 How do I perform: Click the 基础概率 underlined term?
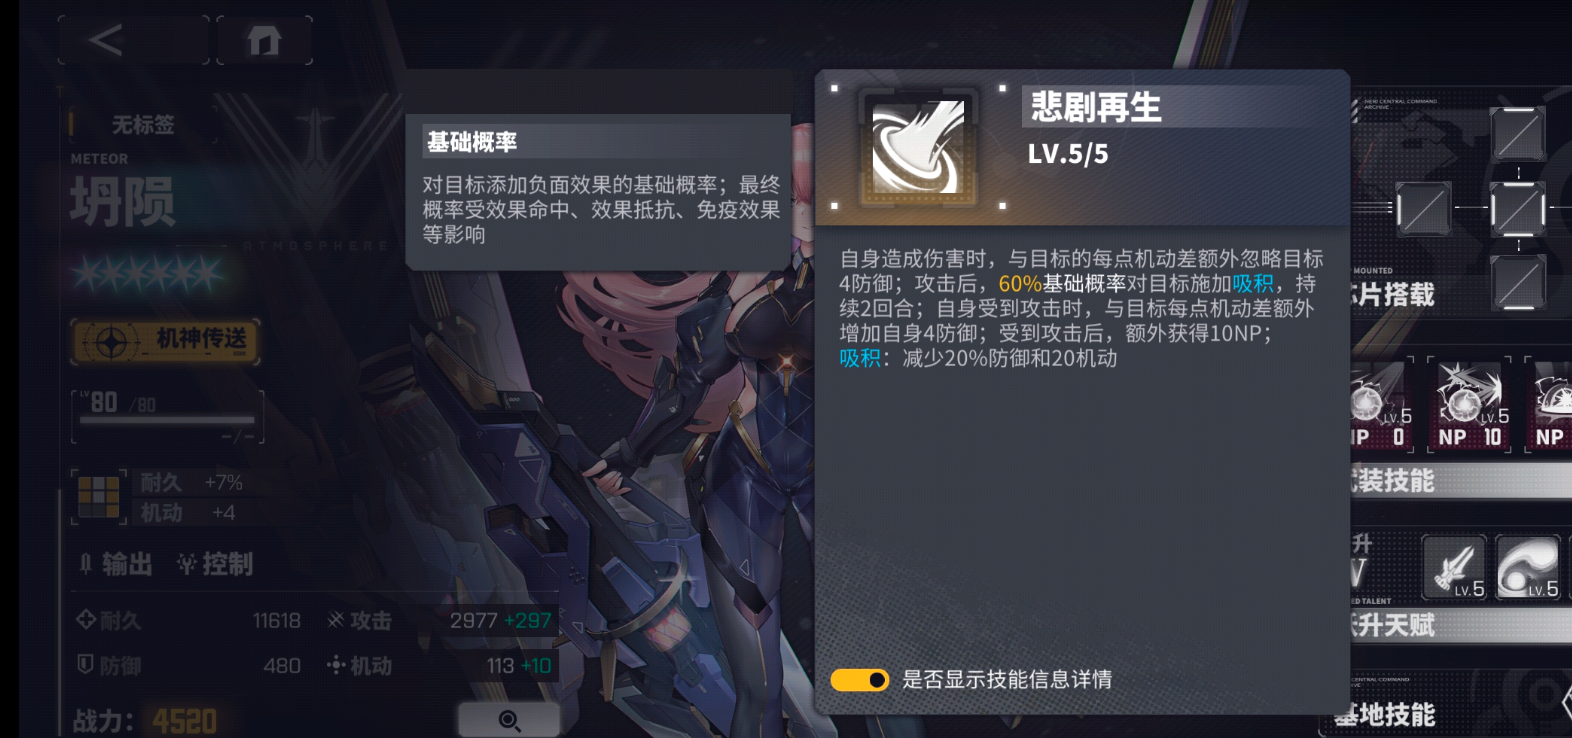coord(1083,284)
